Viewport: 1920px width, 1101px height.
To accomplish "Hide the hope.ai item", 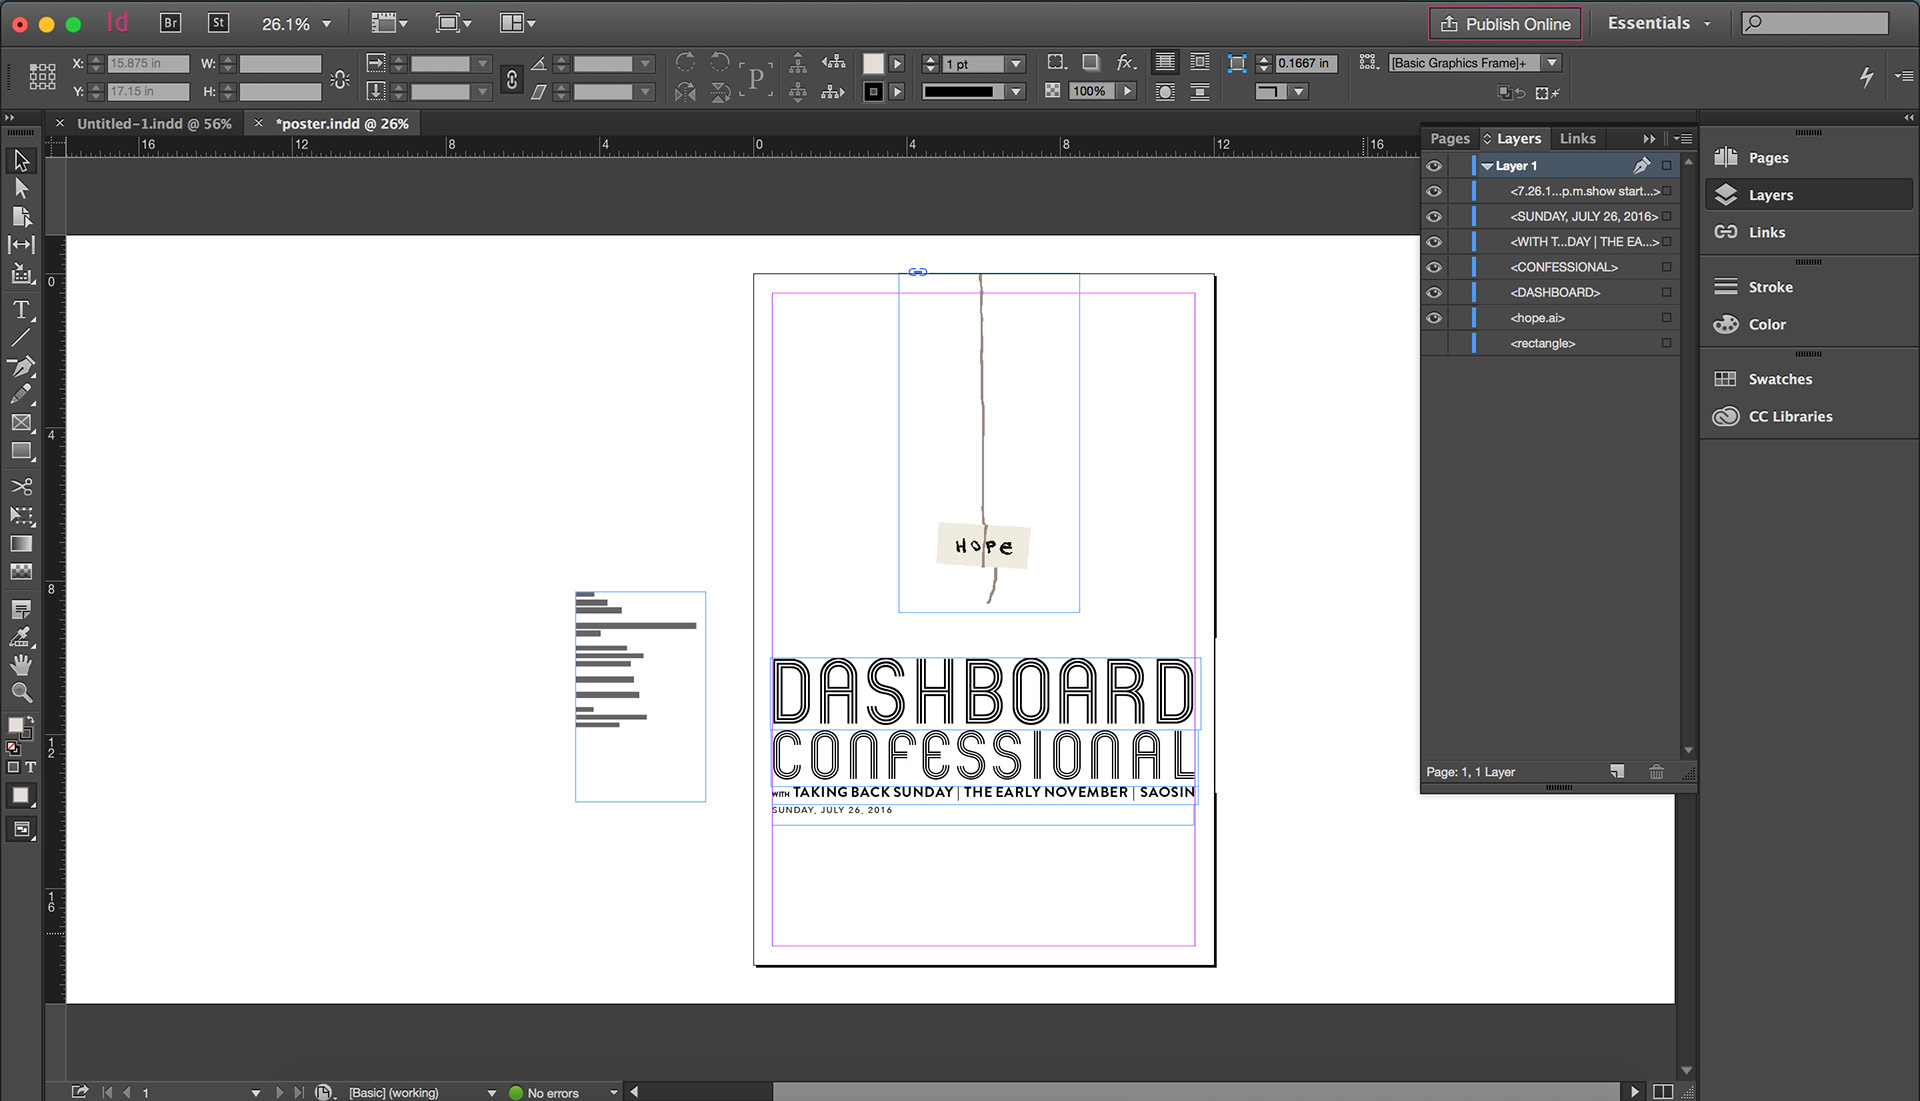I will pyautogui.click(x=1434, y=318).
